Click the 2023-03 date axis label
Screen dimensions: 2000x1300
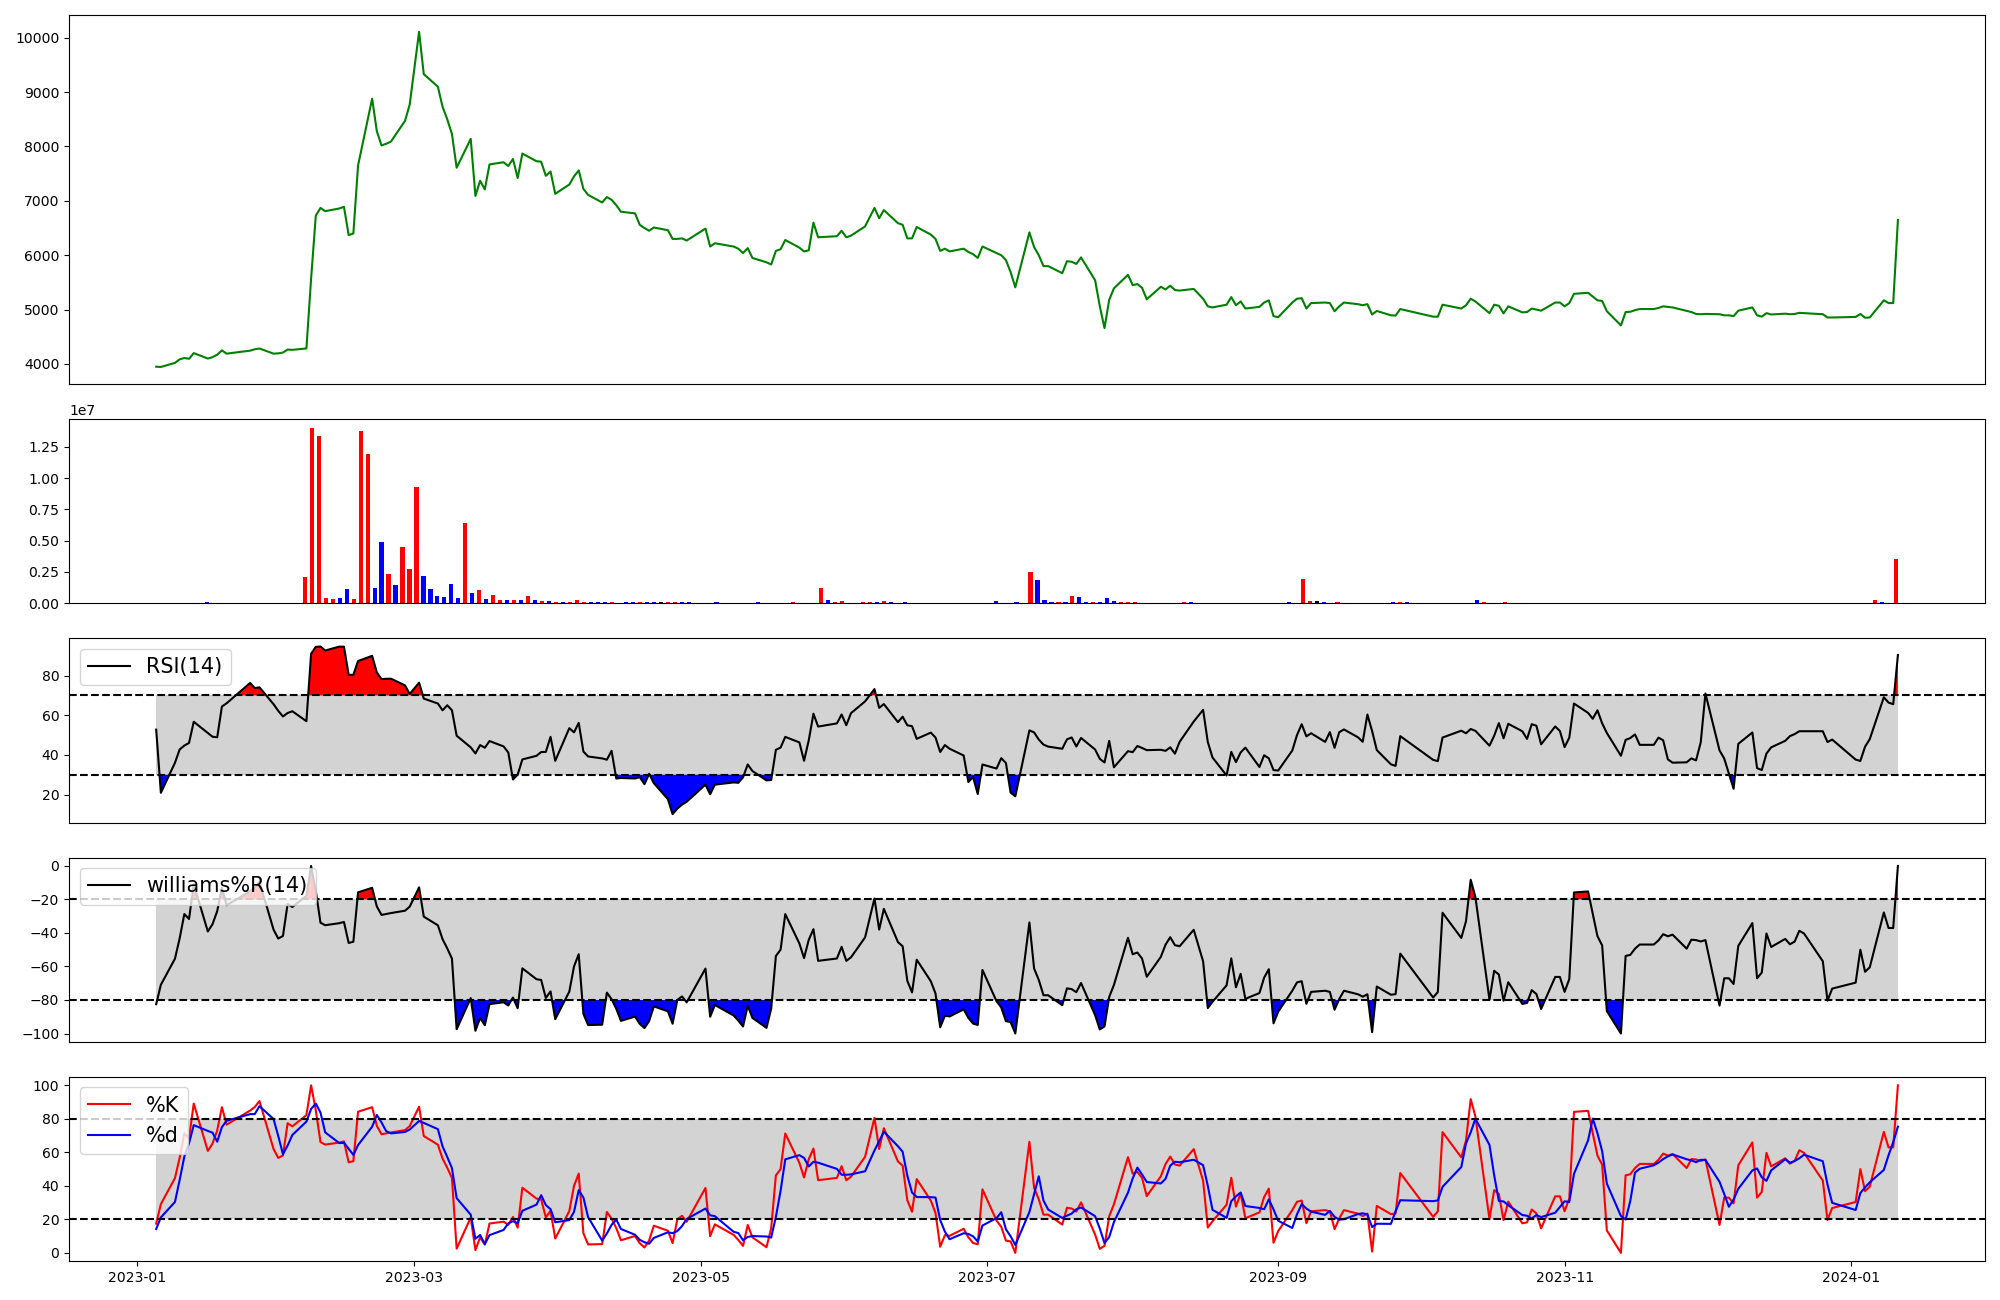click(414, 1277)
